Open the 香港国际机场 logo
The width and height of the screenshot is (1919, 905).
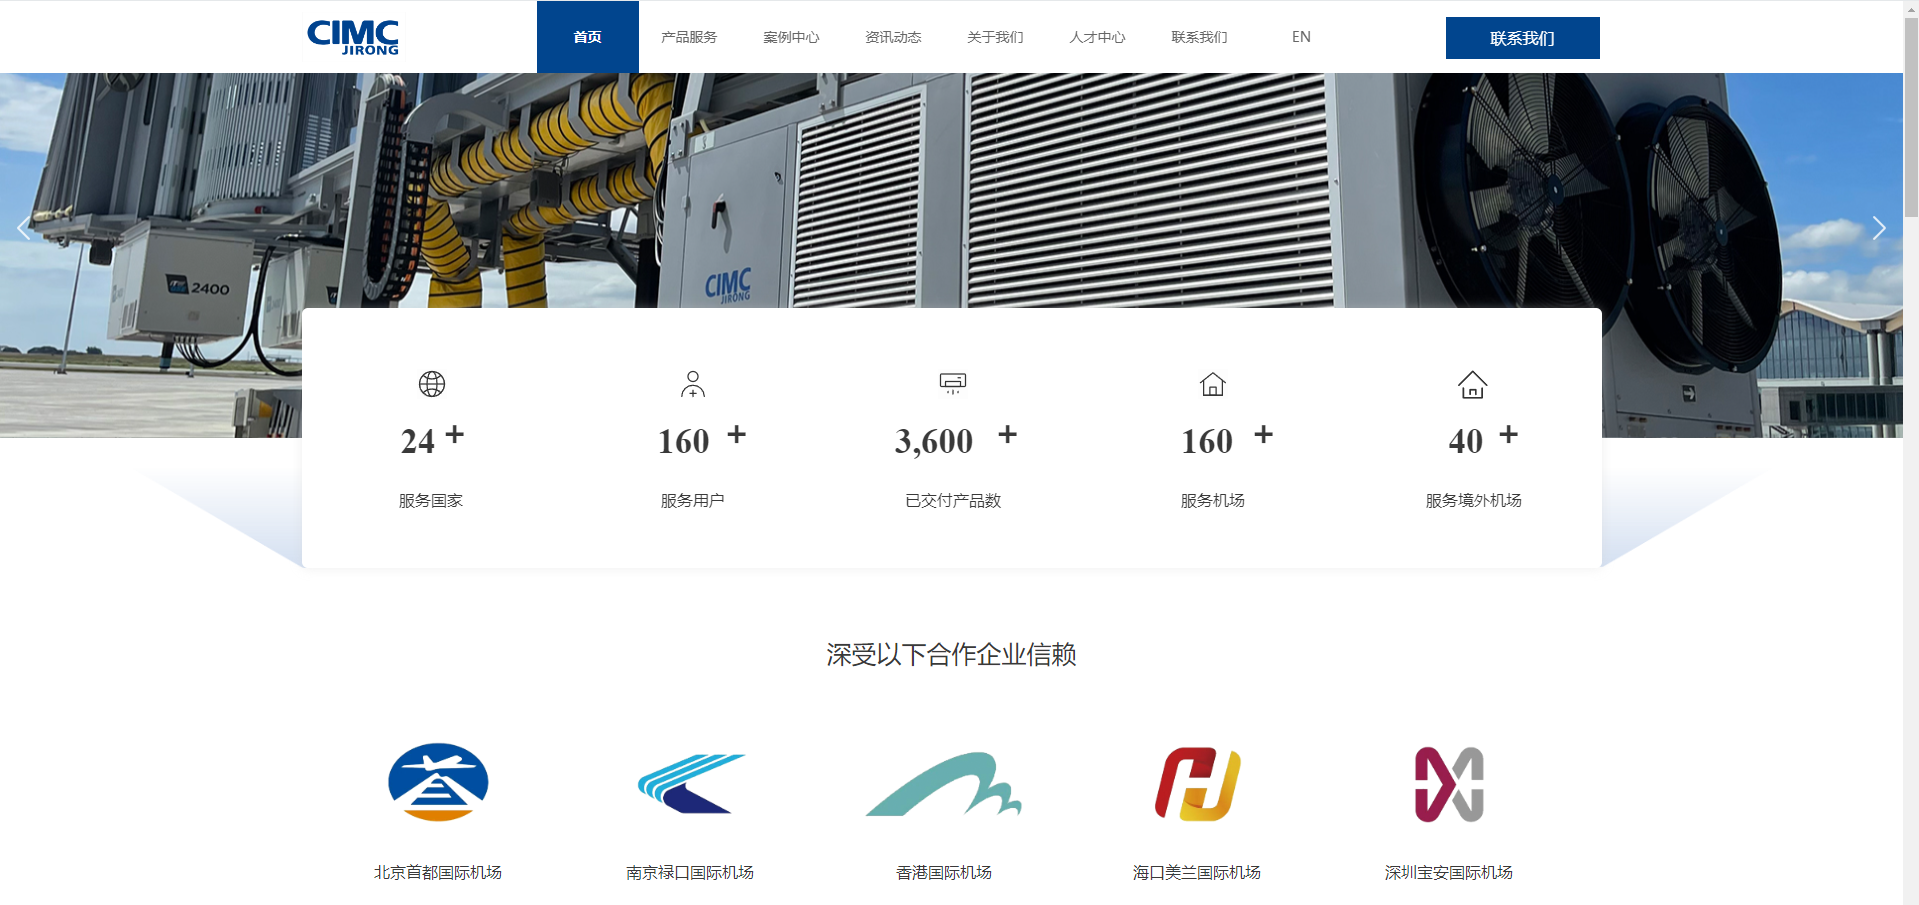pos(944,784)
